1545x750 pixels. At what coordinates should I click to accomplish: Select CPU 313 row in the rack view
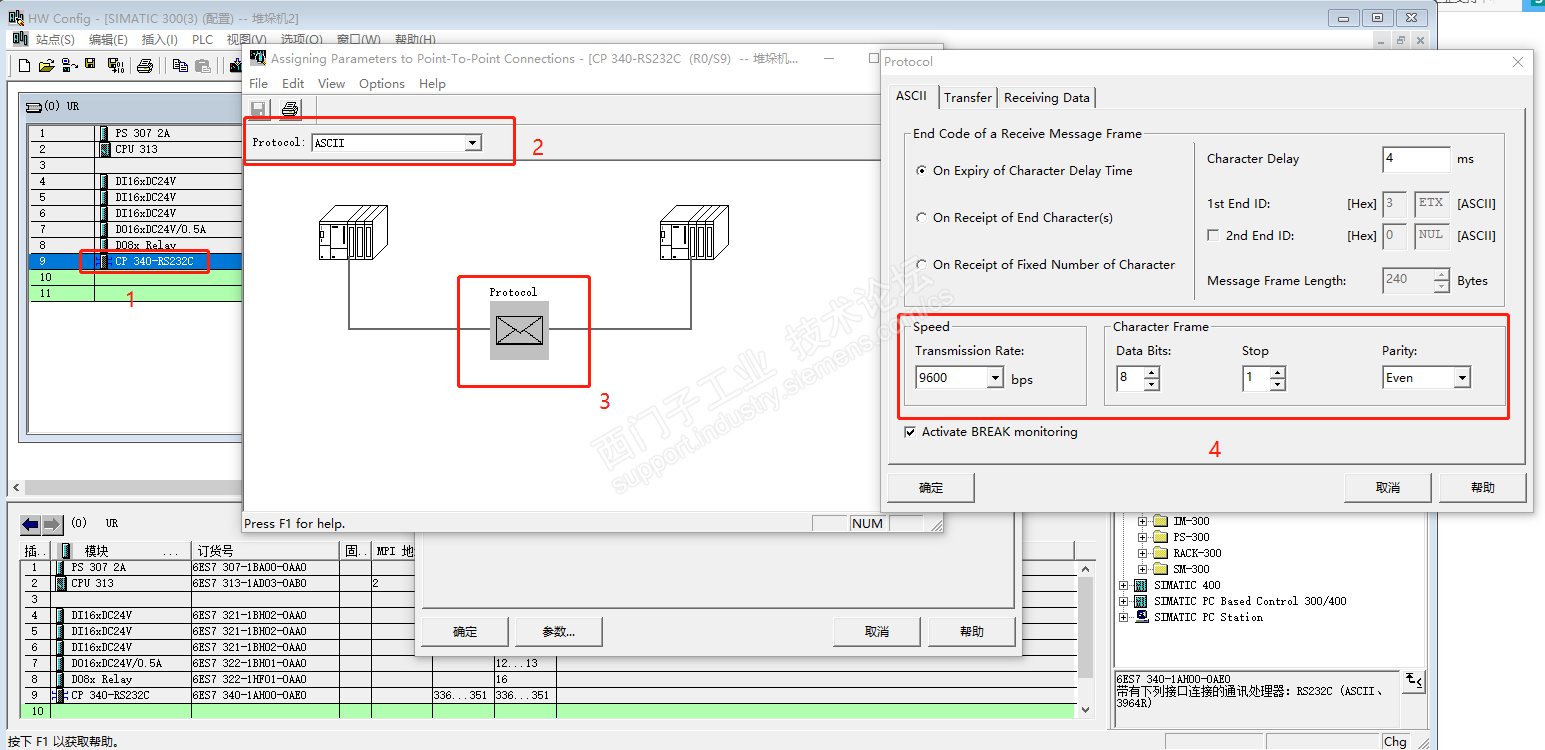[137, 149]
